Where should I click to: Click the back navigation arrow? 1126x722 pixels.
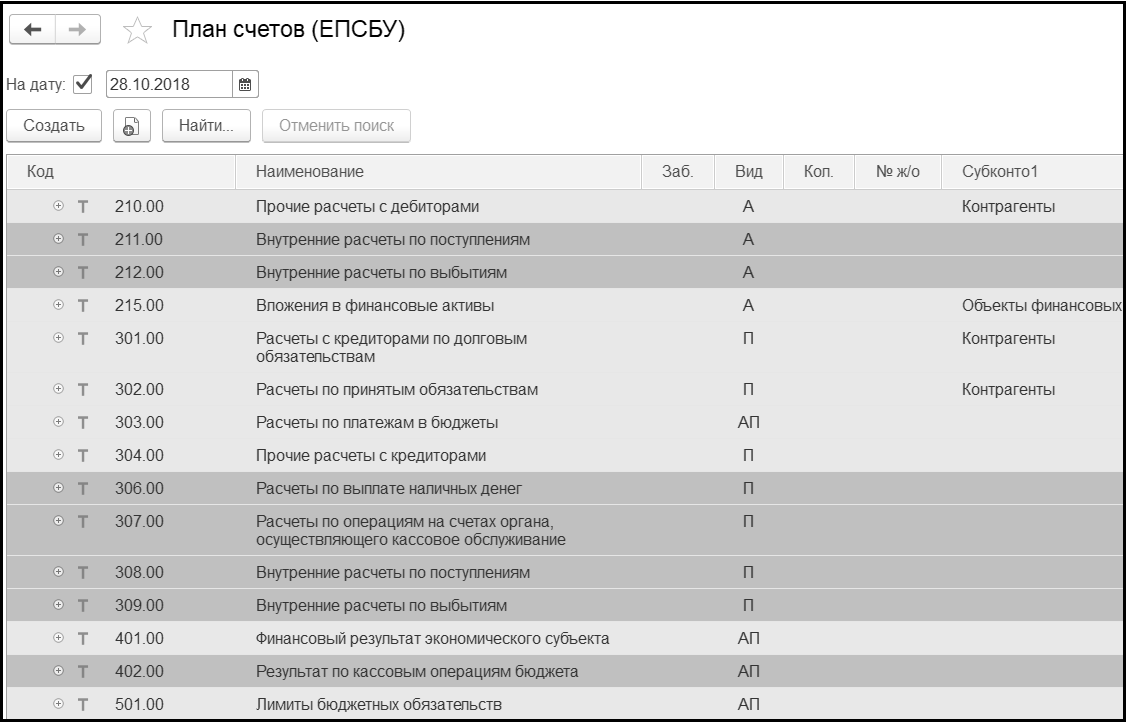(x=32, y=32)
